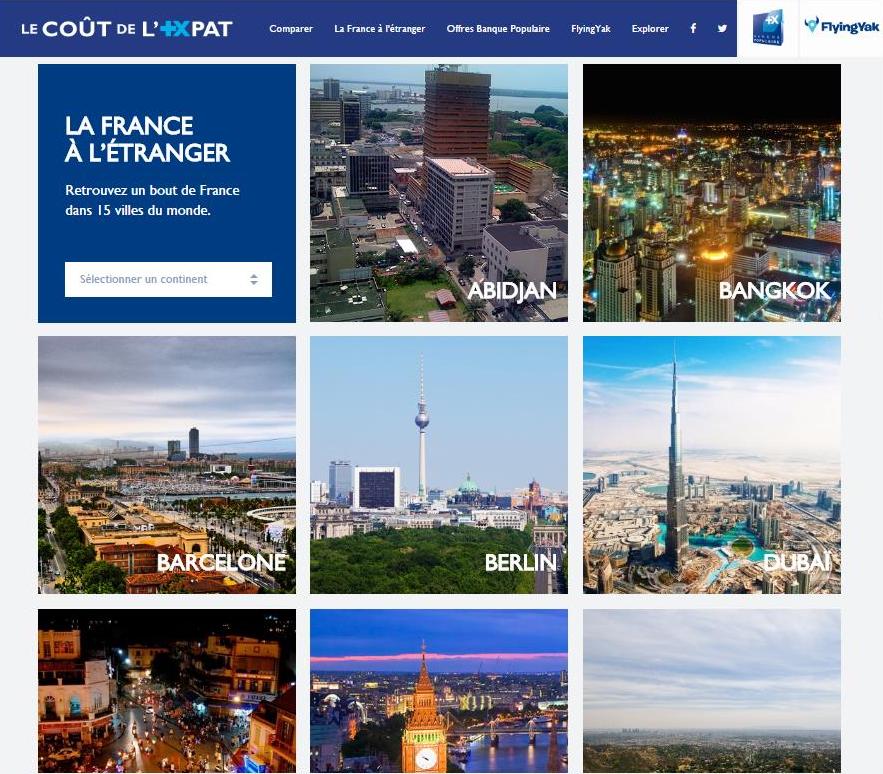Viewport: 883px width, 774px height.
Task: Click Le Coût de l'Expat site logo
Action: 127,29
